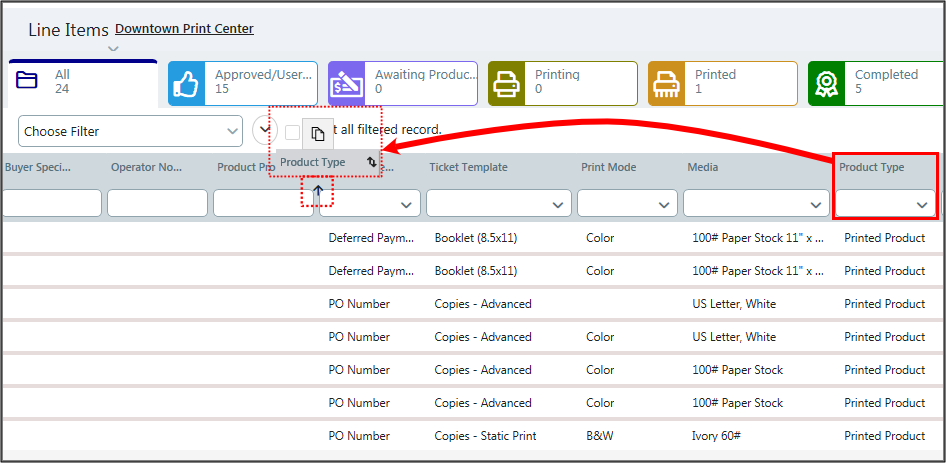Select the All tab folder icon
This screenshot has height=463, width=946.
[x=27, y=82]
